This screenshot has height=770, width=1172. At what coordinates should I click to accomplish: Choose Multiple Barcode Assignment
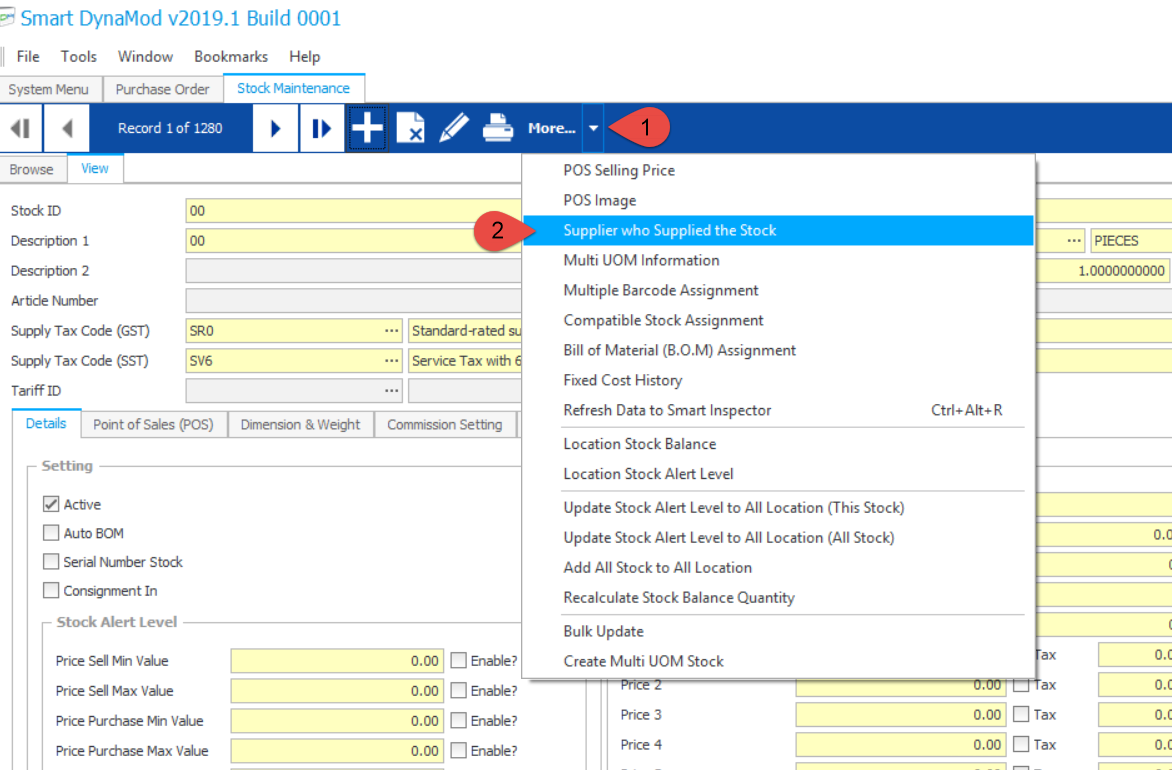coord(778,290)
